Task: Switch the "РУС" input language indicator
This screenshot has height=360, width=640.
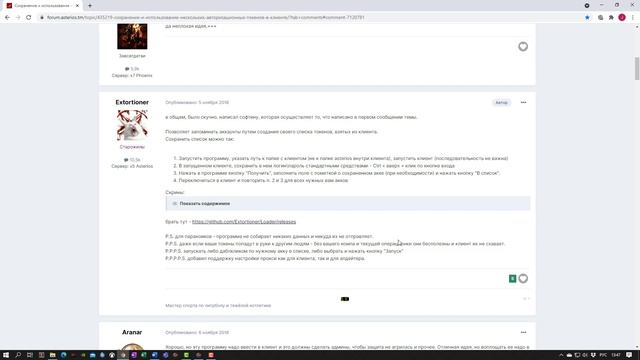Action: [603, 355]
